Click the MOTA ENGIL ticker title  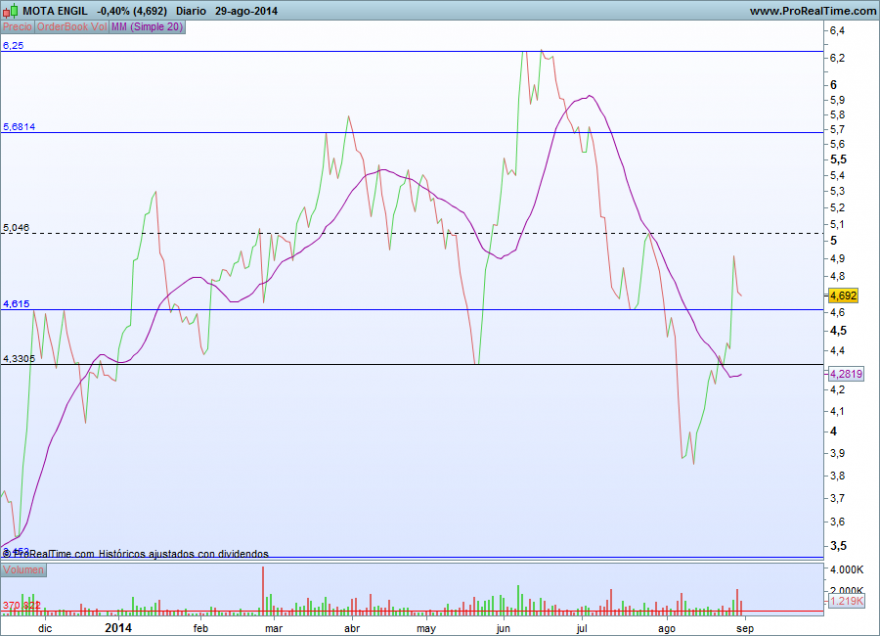[55, 11]
